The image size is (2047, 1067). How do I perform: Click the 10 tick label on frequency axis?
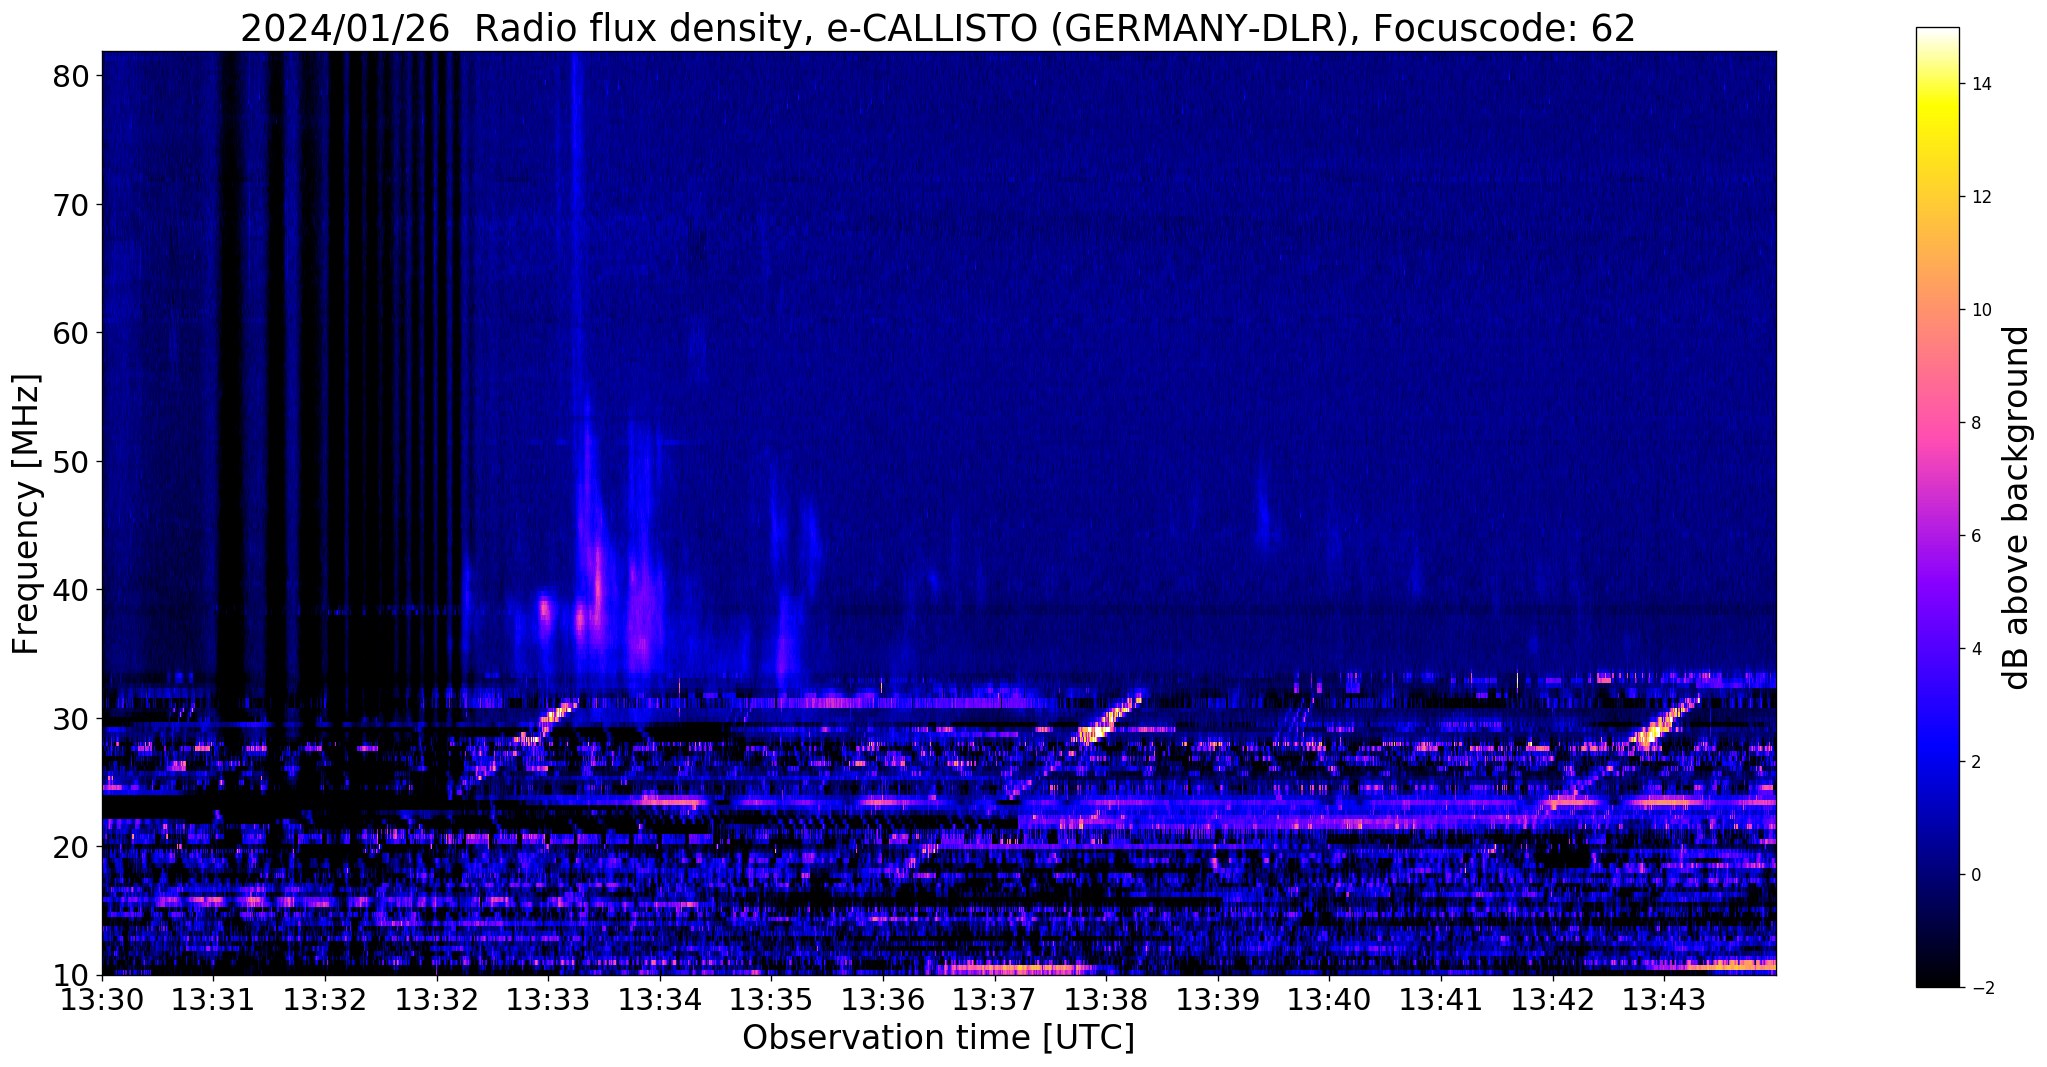pyautogui.click(x=71, y=975)
